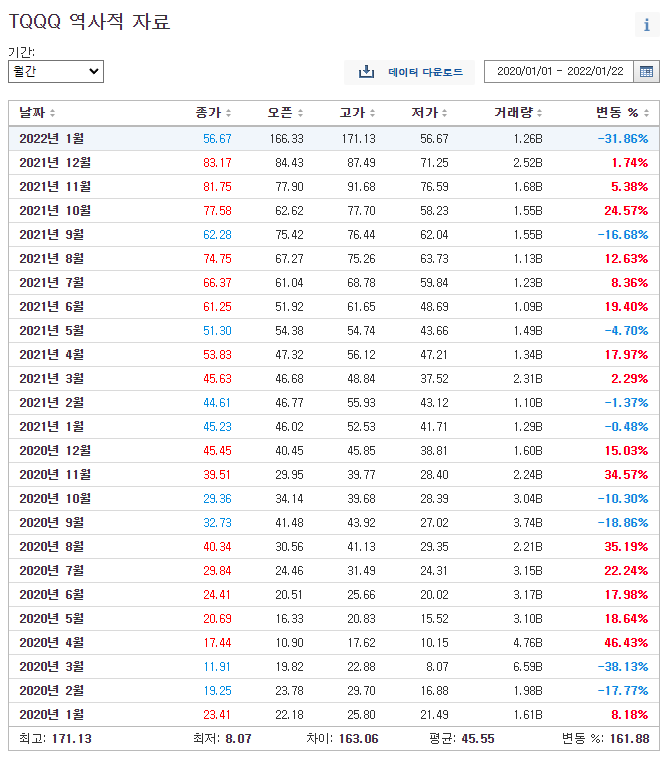
Task: Click the 46.43% change value
Action: tap(626, 643)
